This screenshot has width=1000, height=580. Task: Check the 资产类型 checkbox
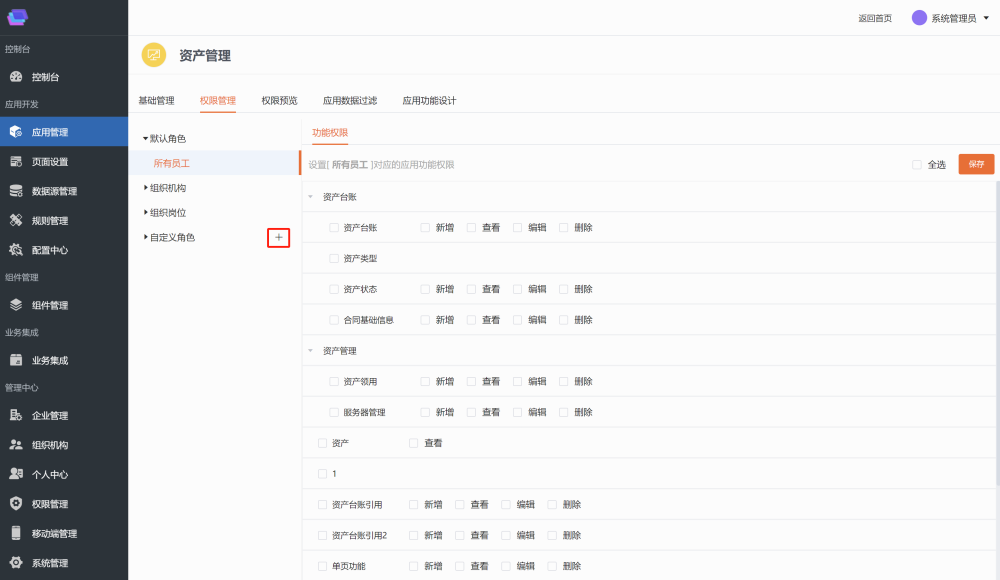334,258
